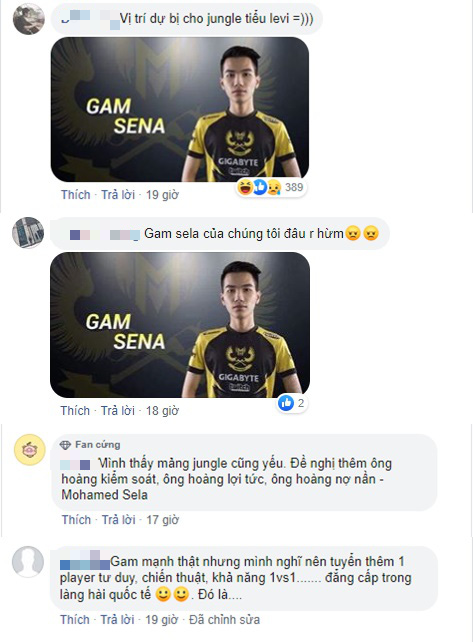Like the 'Gam sela của chúng tôi' comment
Screen dimensions: 473x642
point(75,410)
